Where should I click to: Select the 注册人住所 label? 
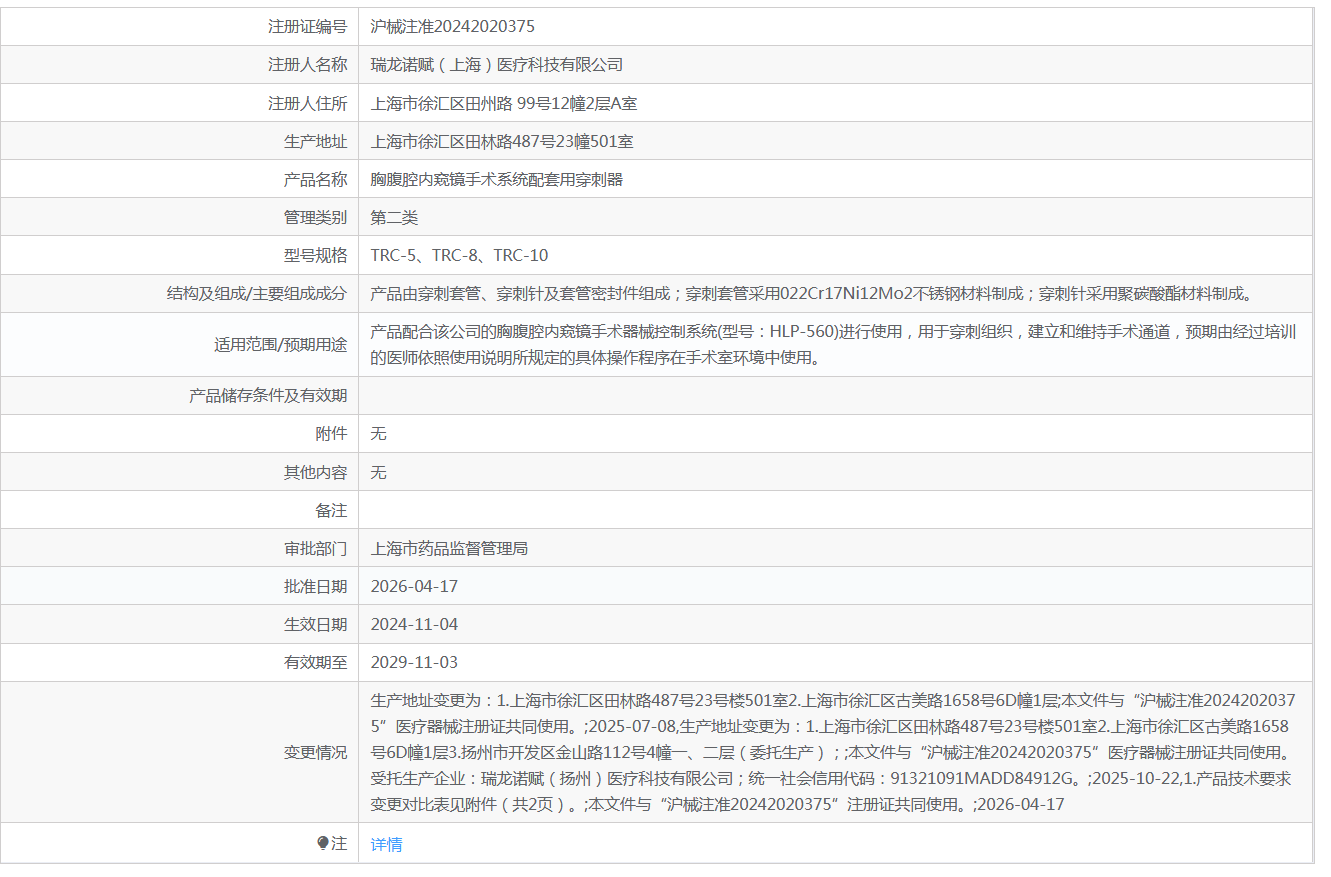click(308, 103)
